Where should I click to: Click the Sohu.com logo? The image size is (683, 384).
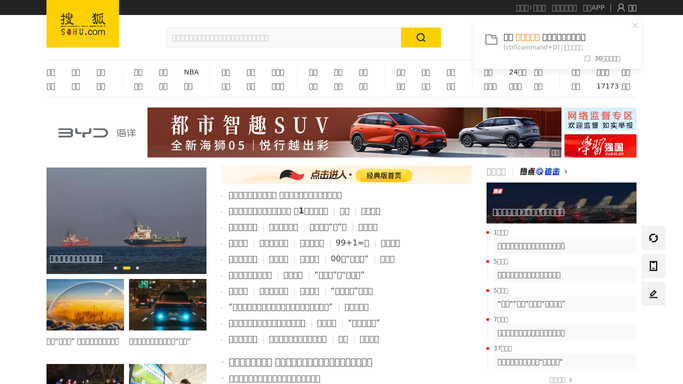(82, 24)
